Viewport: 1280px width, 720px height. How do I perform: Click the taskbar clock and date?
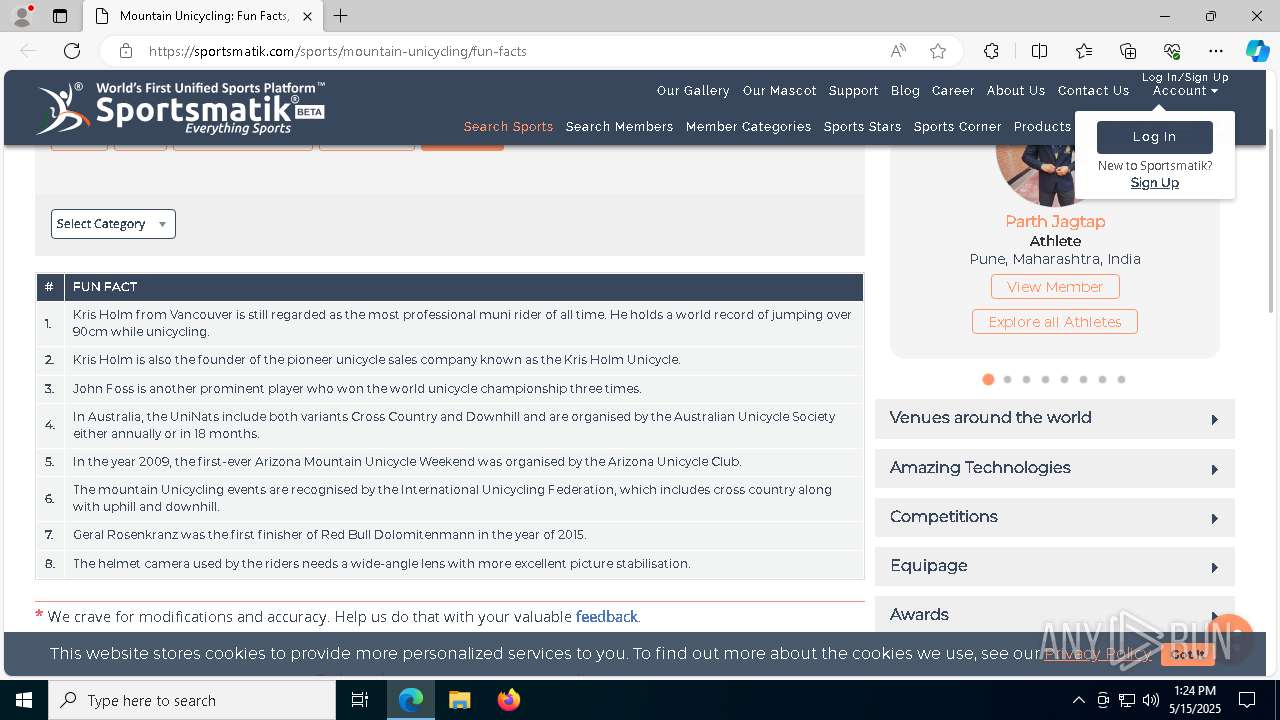pos(1194,700)
